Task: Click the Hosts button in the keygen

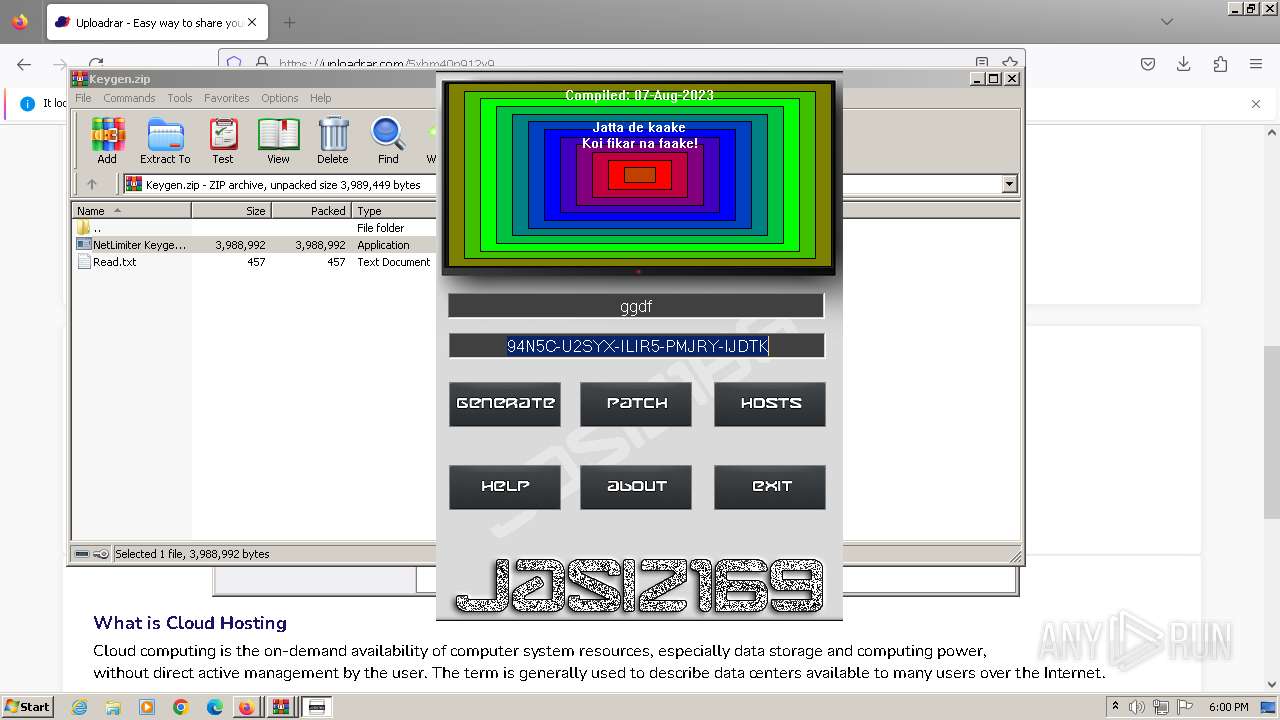Action: [x=770, y=404]
